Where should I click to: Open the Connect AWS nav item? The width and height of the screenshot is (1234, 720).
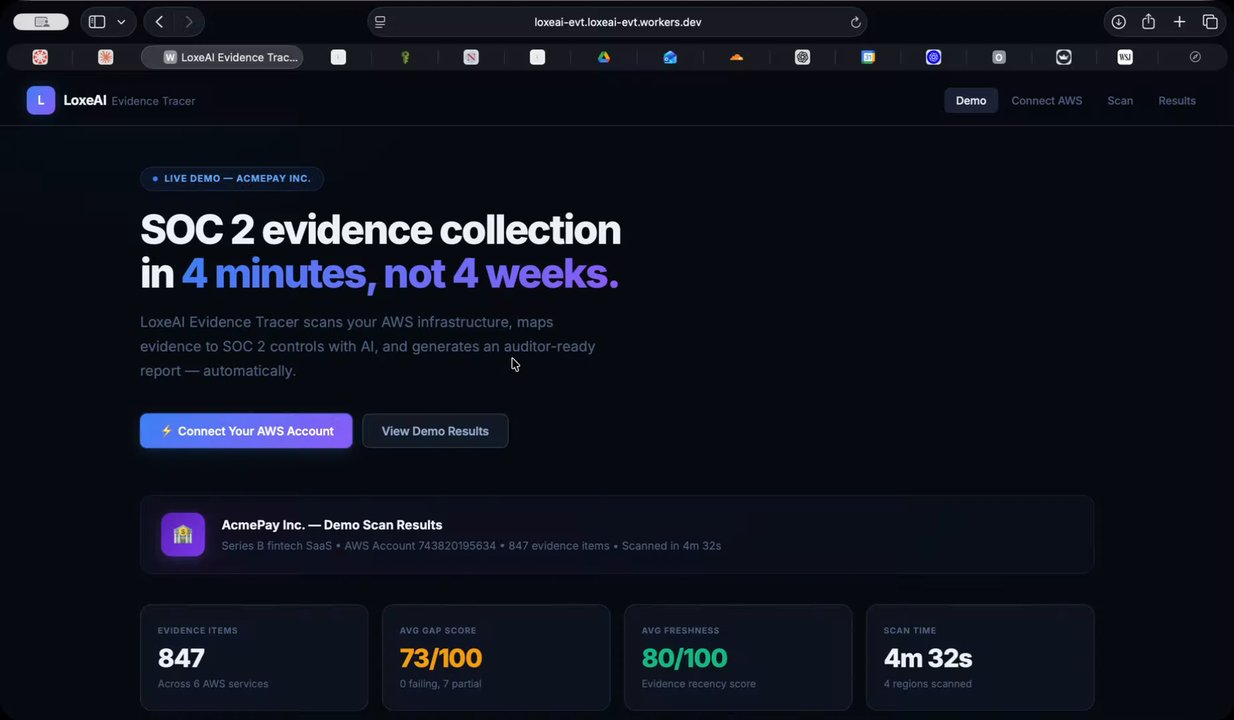[x=1047, y=100]
